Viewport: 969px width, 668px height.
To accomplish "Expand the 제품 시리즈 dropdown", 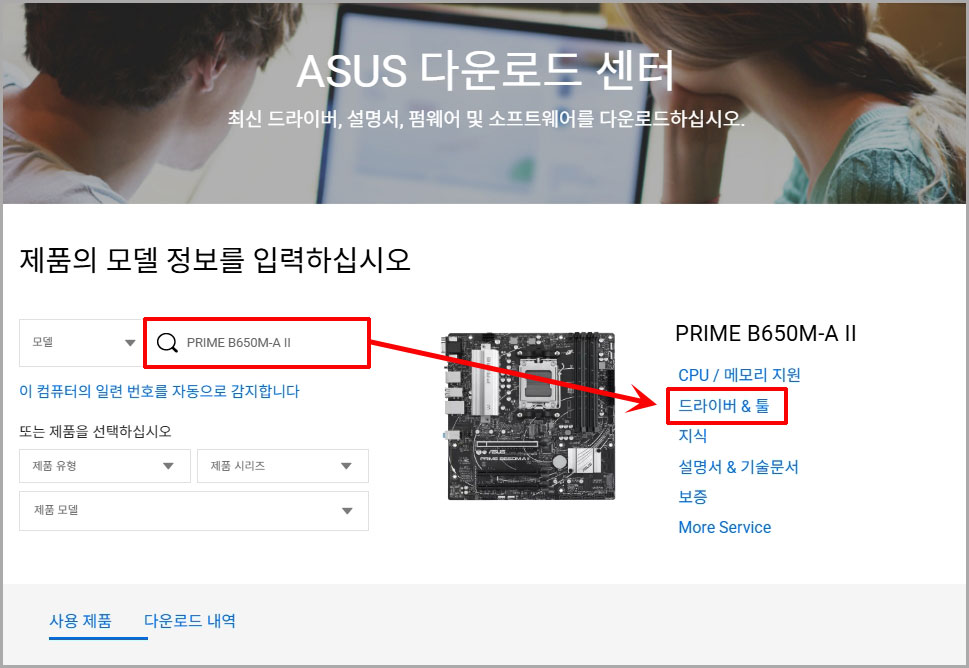I will tap(282, 466).
